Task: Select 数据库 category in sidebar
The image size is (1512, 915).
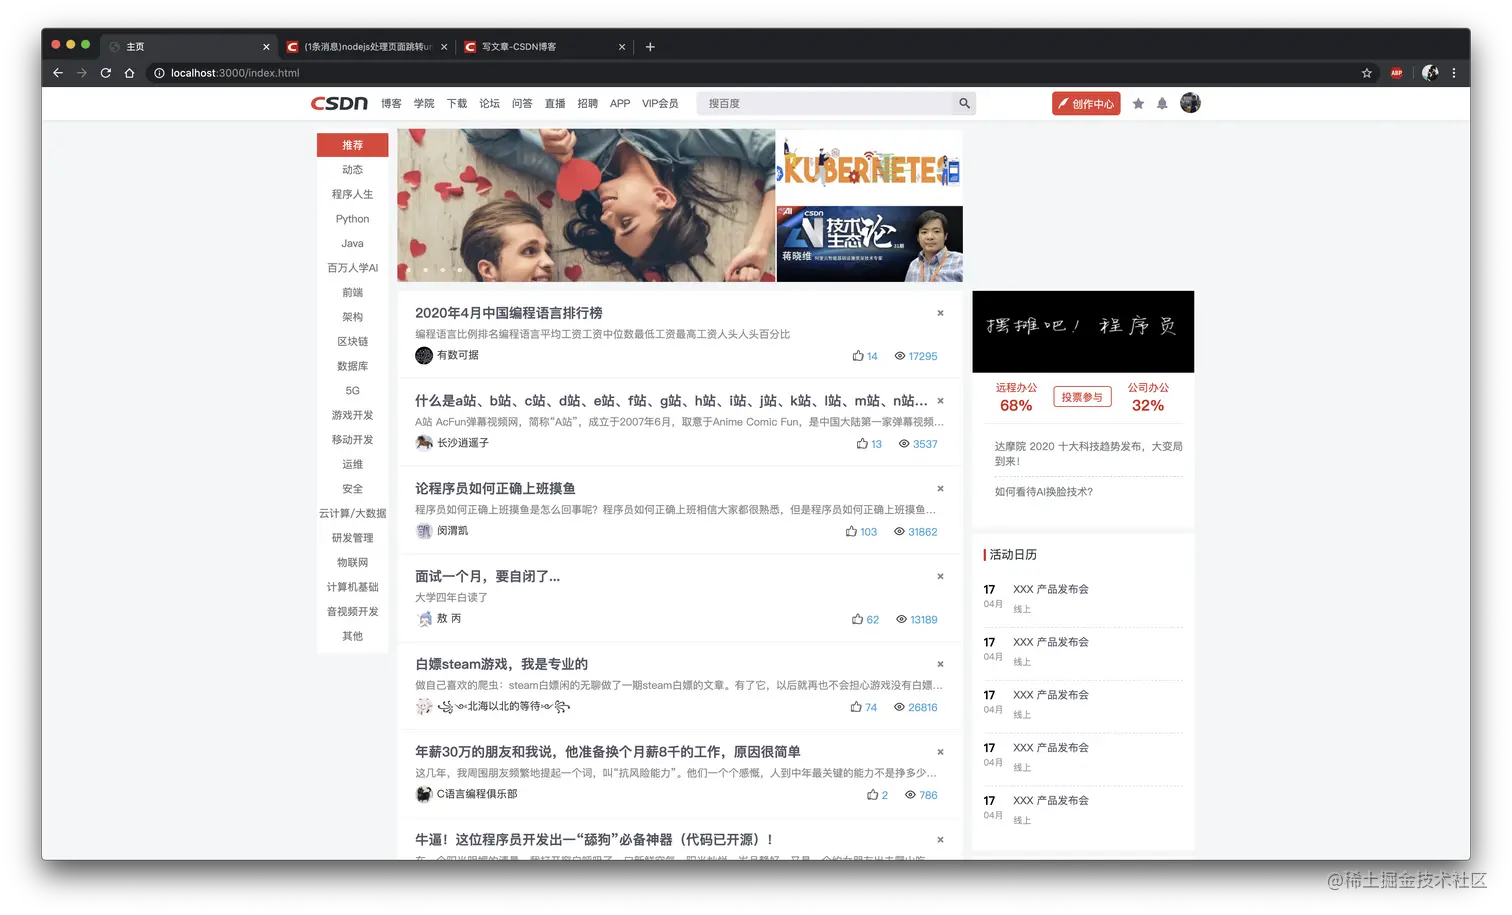Action: point(352,366)
